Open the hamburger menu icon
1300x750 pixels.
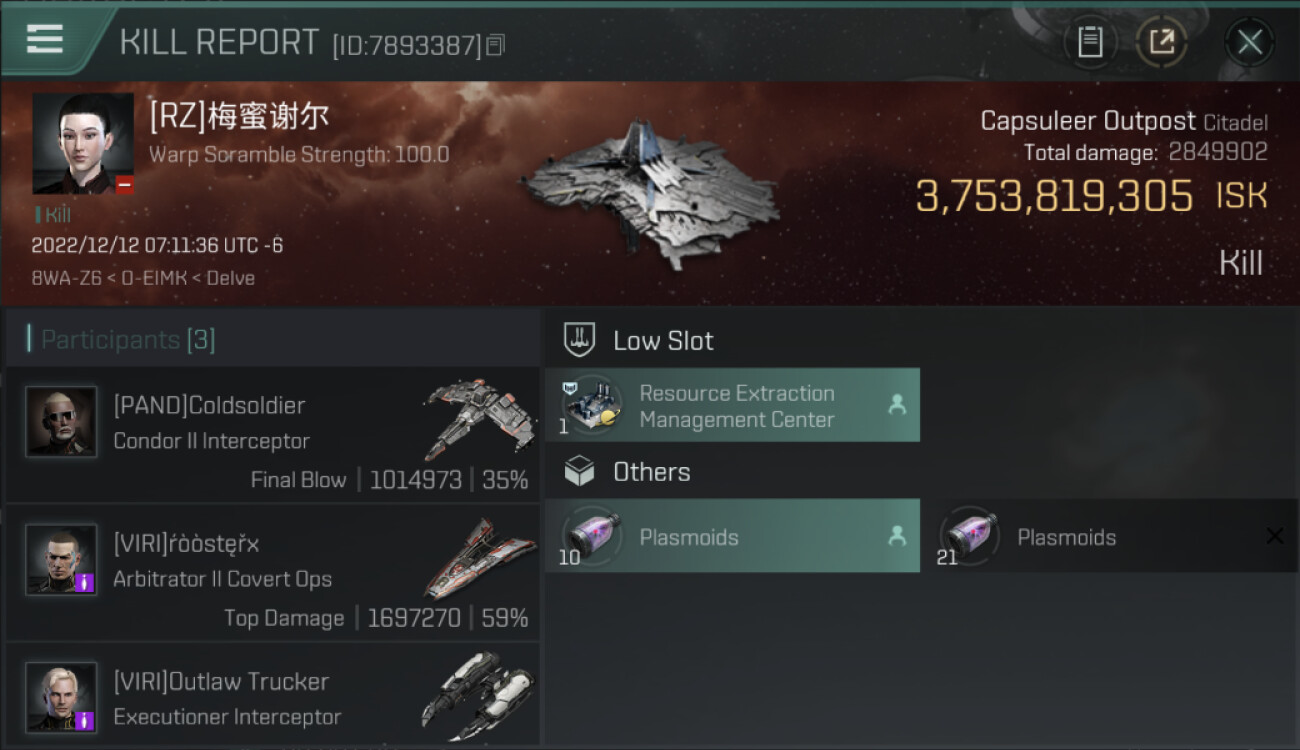(x=45, y=40)
